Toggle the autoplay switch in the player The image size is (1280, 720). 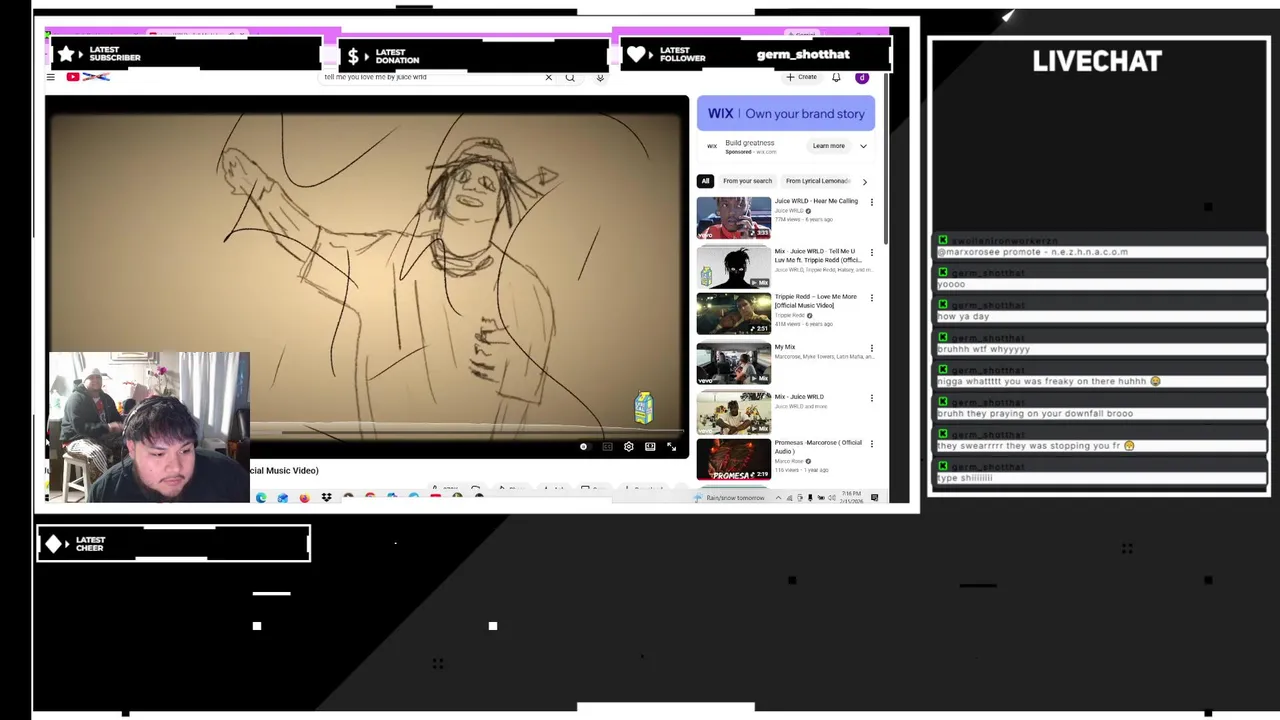[x=584, y=447]
